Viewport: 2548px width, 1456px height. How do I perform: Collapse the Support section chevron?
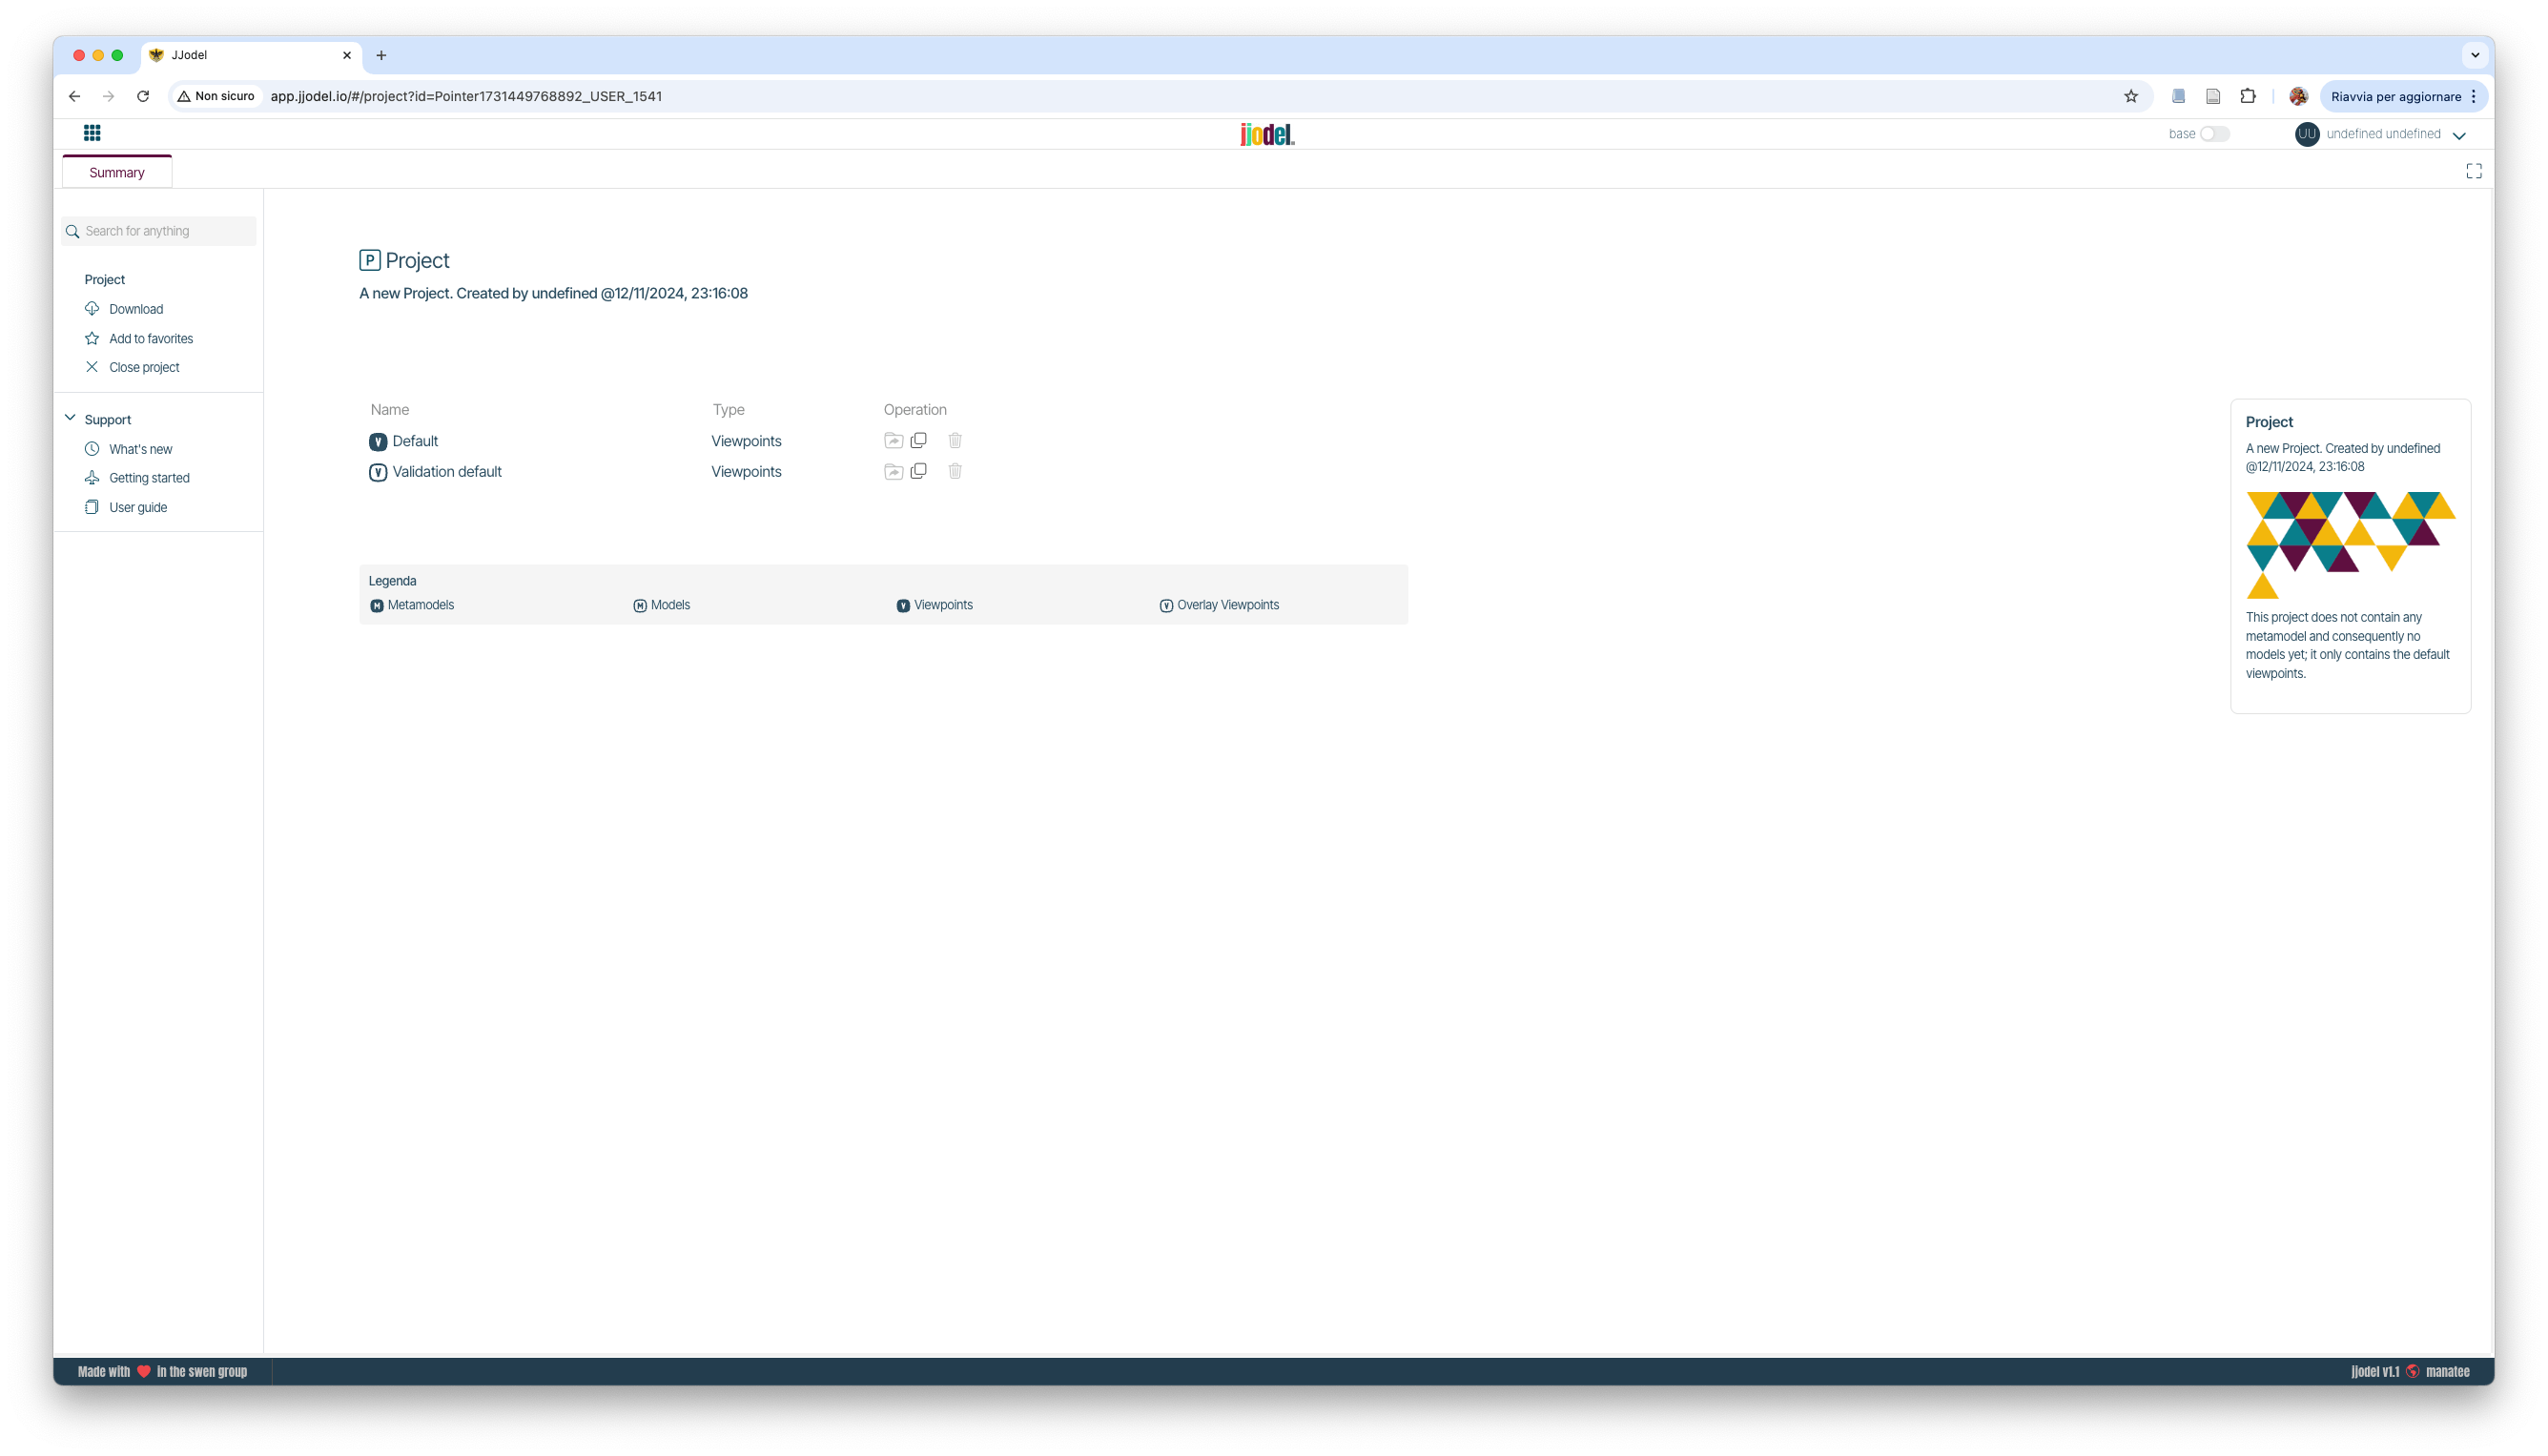click(x=70, y=419)
